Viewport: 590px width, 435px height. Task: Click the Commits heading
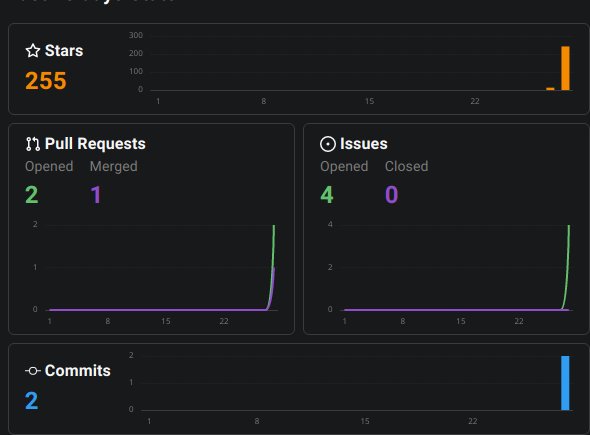[x=78, y=371]
